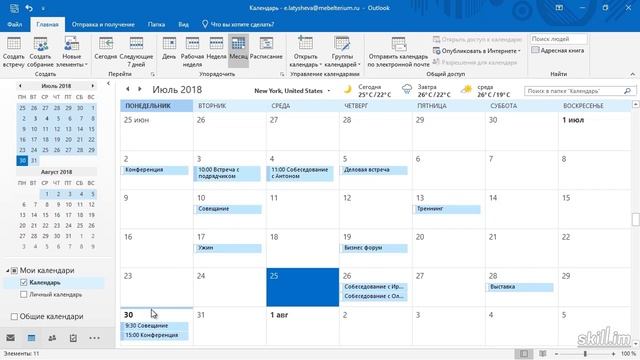This screenshot has width=640, height=360.
Task: Open the Вид ribbon tab
Action: [183, 24]
